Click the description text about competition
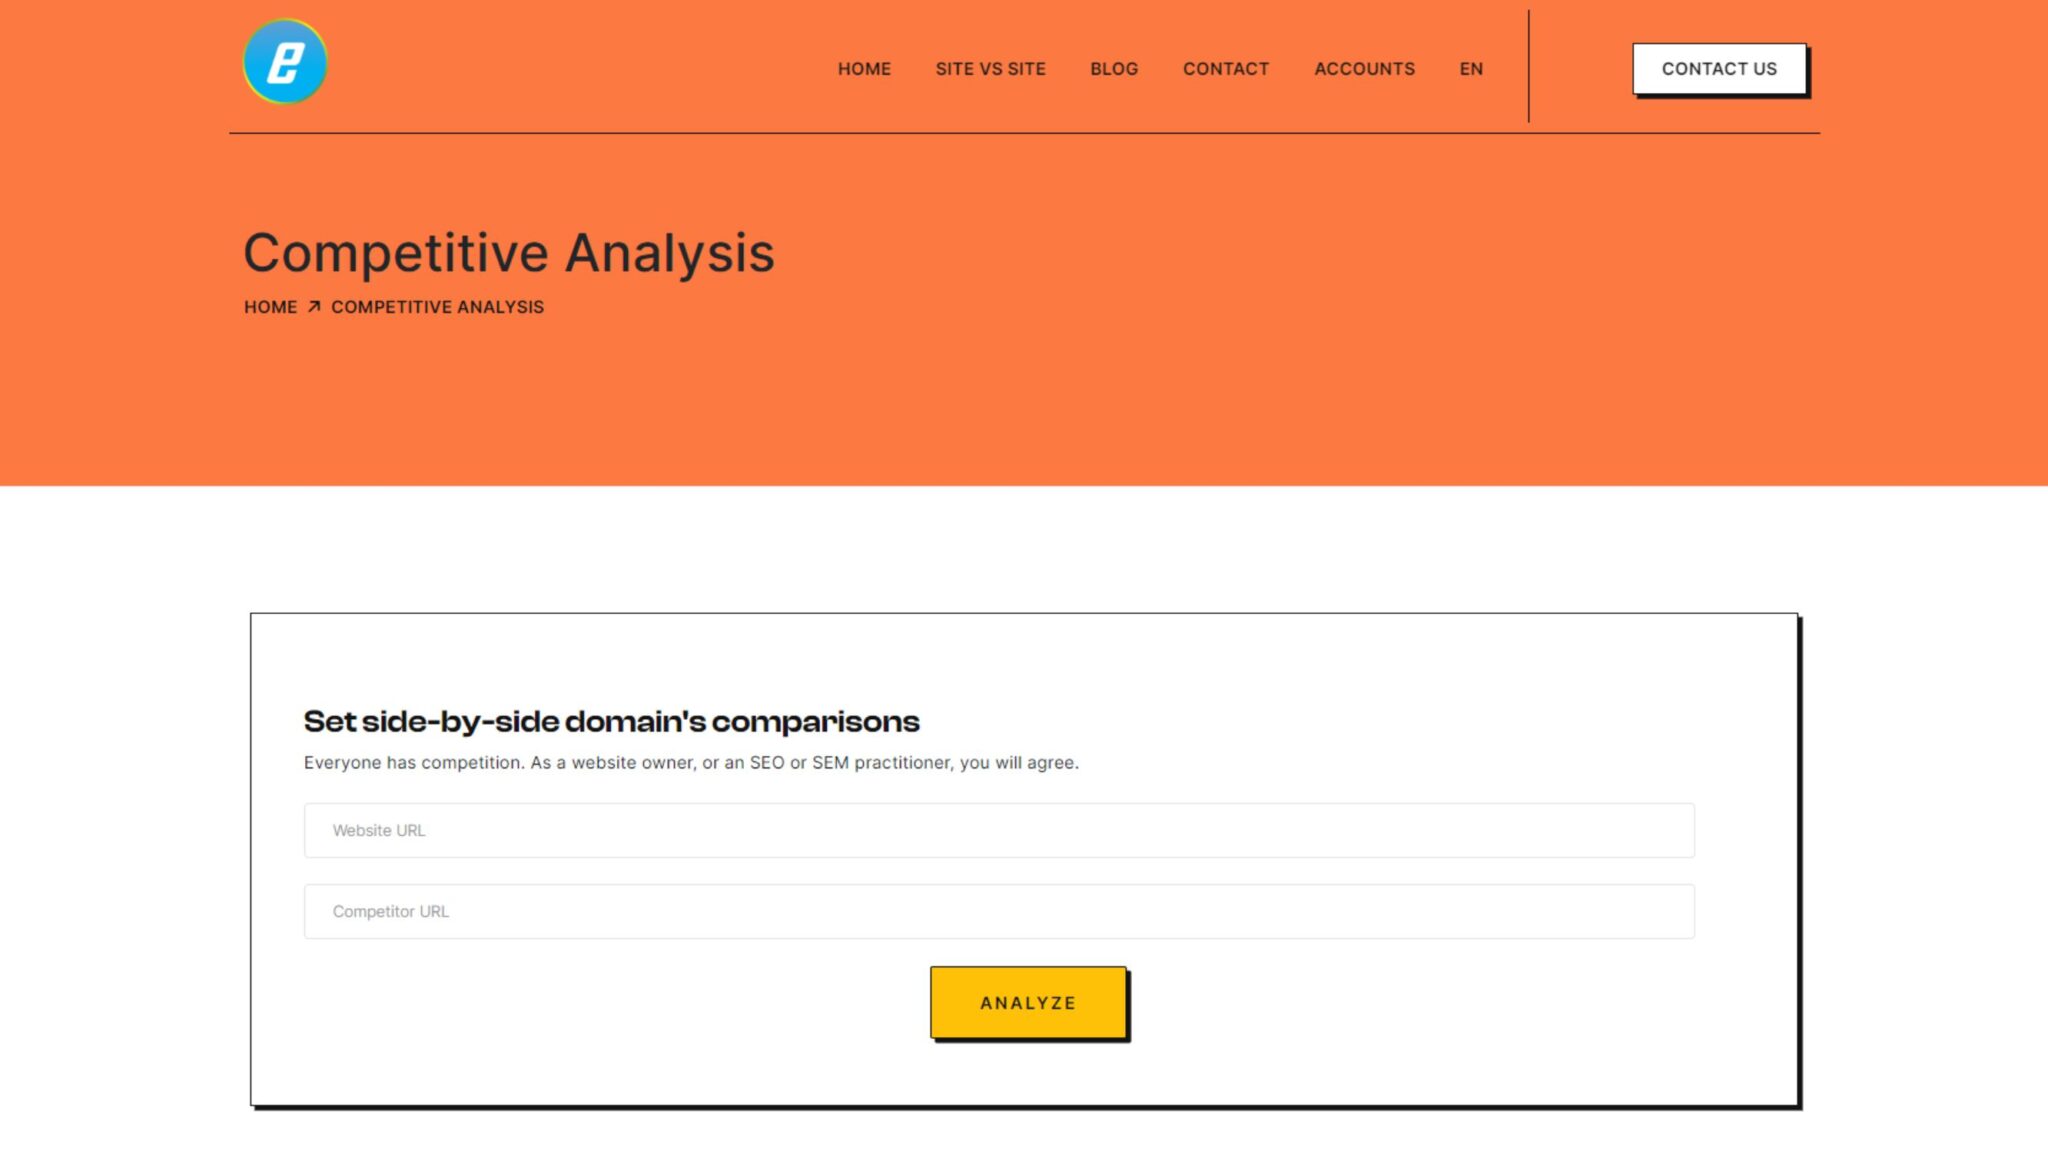2048x1154 pixels. pos(691,762)
